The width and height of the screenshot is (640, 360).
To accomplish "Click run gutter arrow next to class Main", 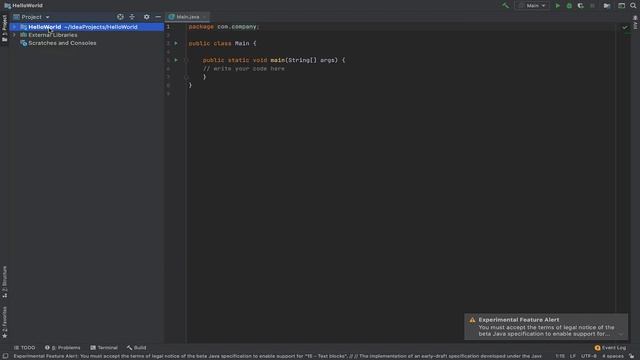I will [x=176, y=43].
